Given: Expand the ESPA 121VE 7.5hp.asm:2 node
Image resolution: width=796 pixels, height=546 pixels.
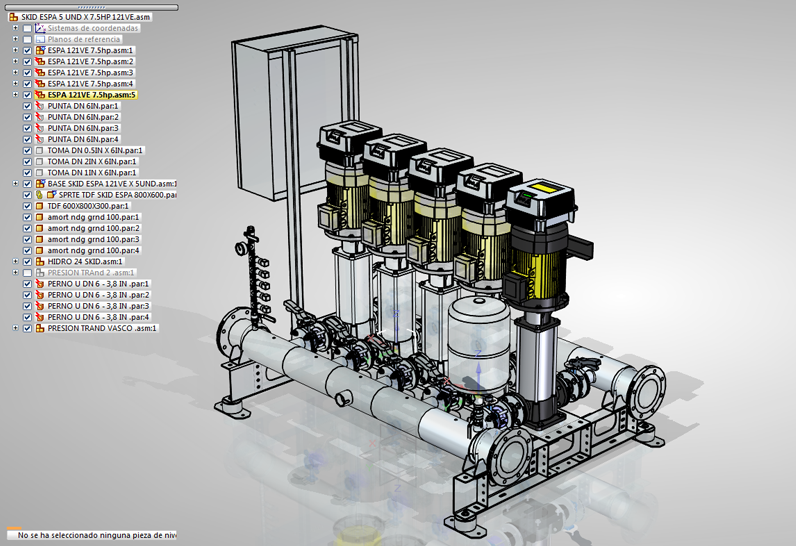Looking at the screenshot, I should tap(15, 61).
